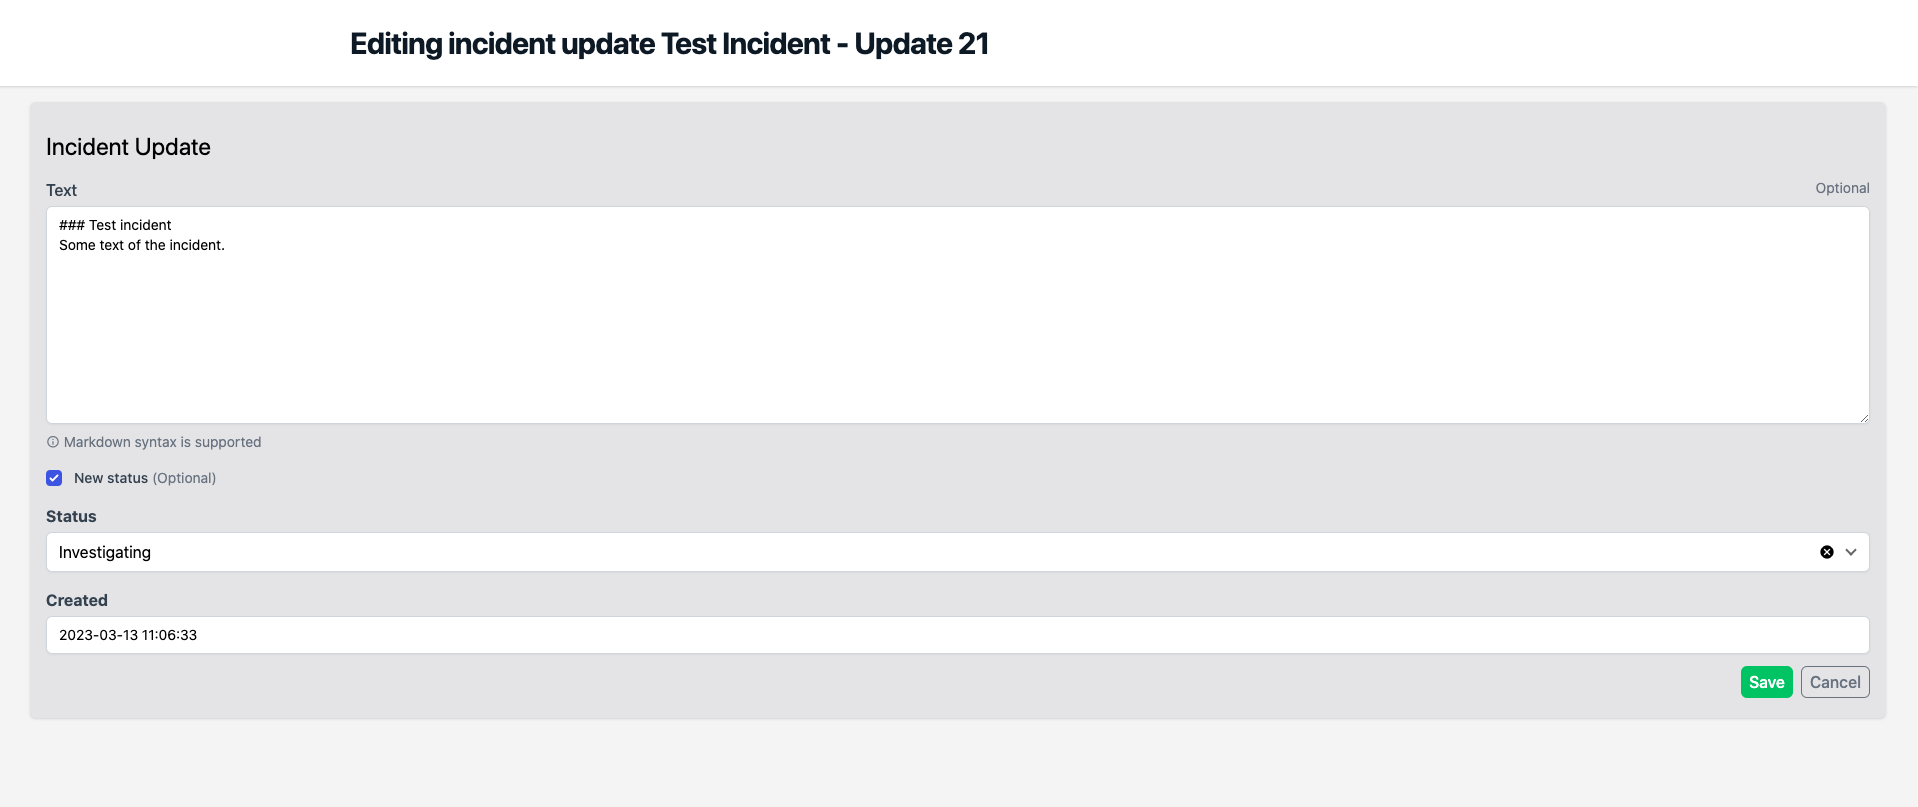The height and width of the screenshot is (807, 1918).
Task: Click the Incident Update section heading
Action: (x=127, y=146)
